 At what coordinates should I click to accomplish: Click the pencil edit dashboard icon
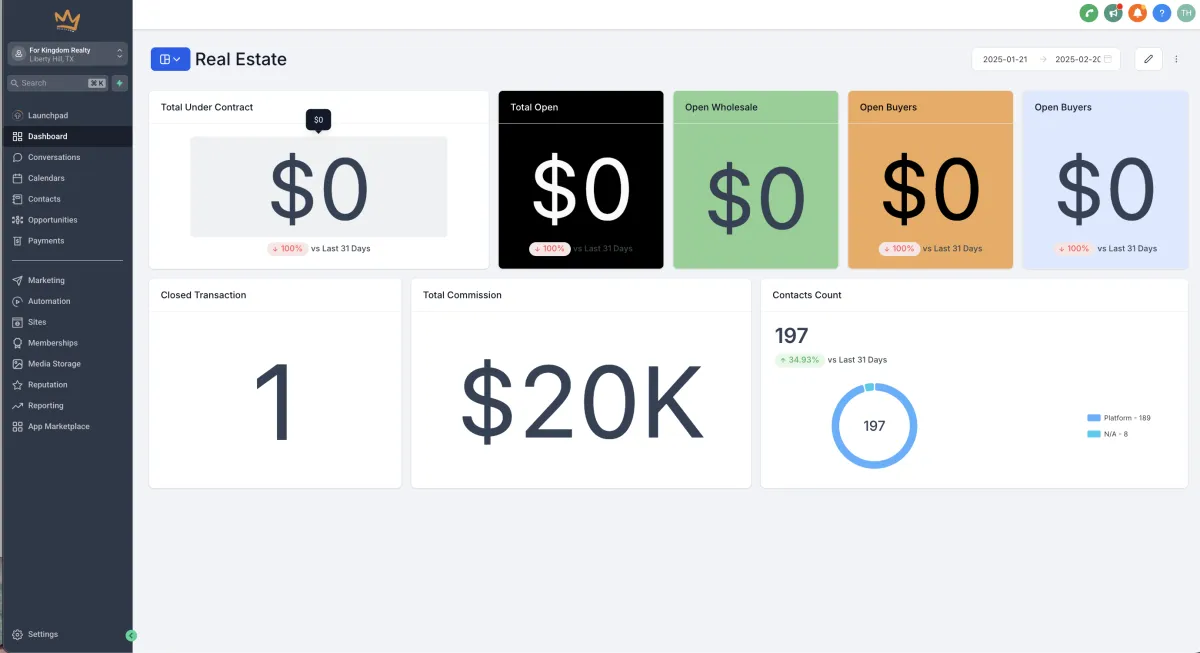click(x=1148, y=59)
